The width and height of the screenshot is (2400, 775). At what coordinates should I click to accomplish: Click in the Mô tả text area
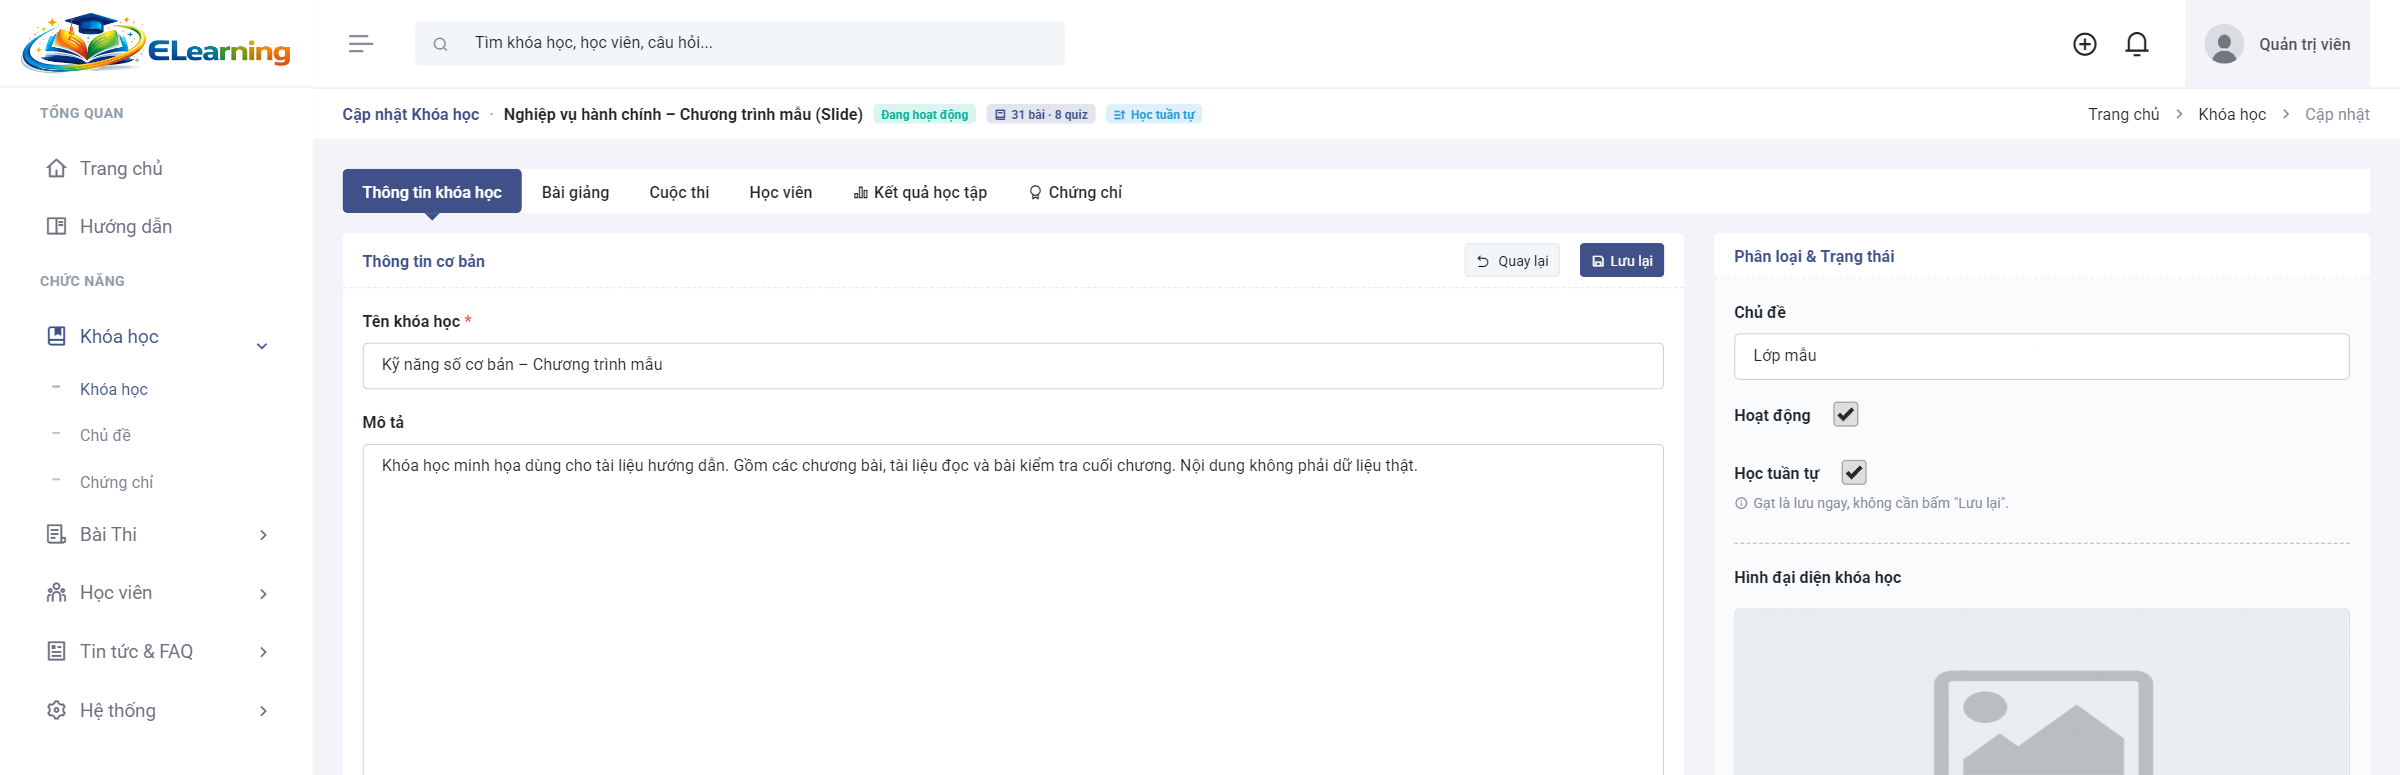click(x=1013, y=609)
